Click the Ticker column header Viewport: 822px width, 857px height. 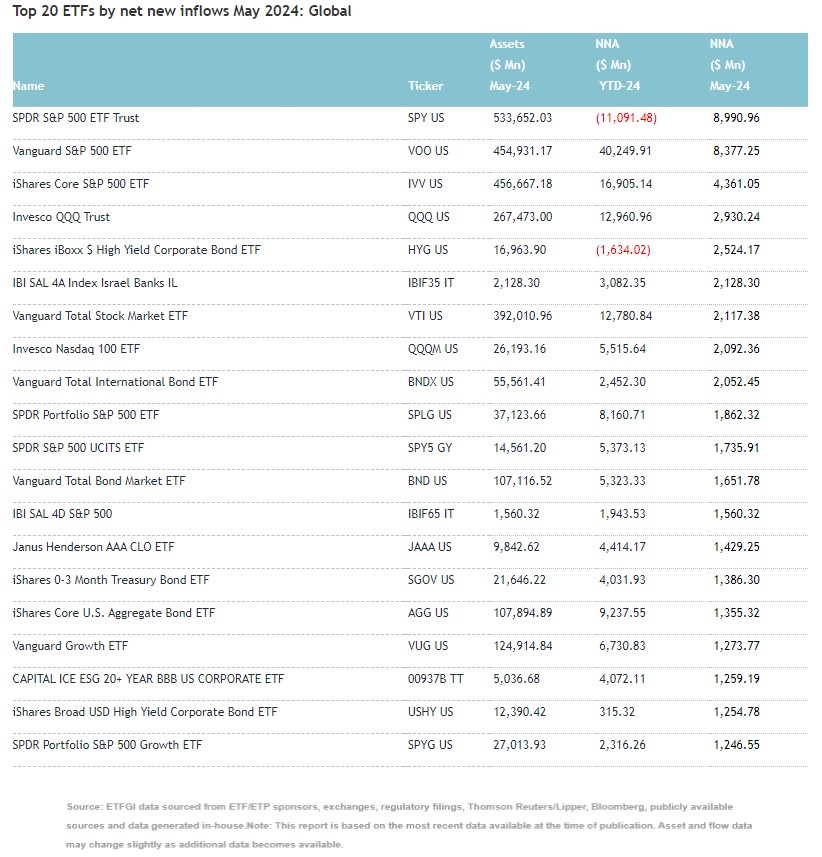point(425,86)
